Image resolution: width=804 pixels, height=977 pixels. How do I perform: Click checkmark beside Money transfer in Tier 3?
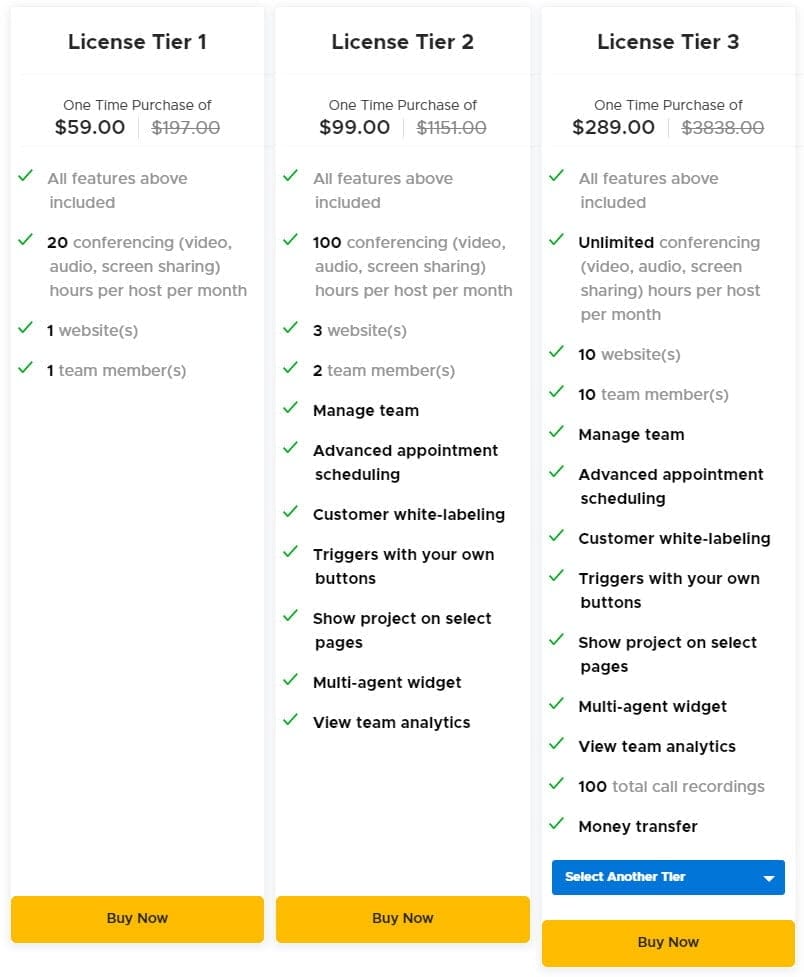click(x=557, y=824)
